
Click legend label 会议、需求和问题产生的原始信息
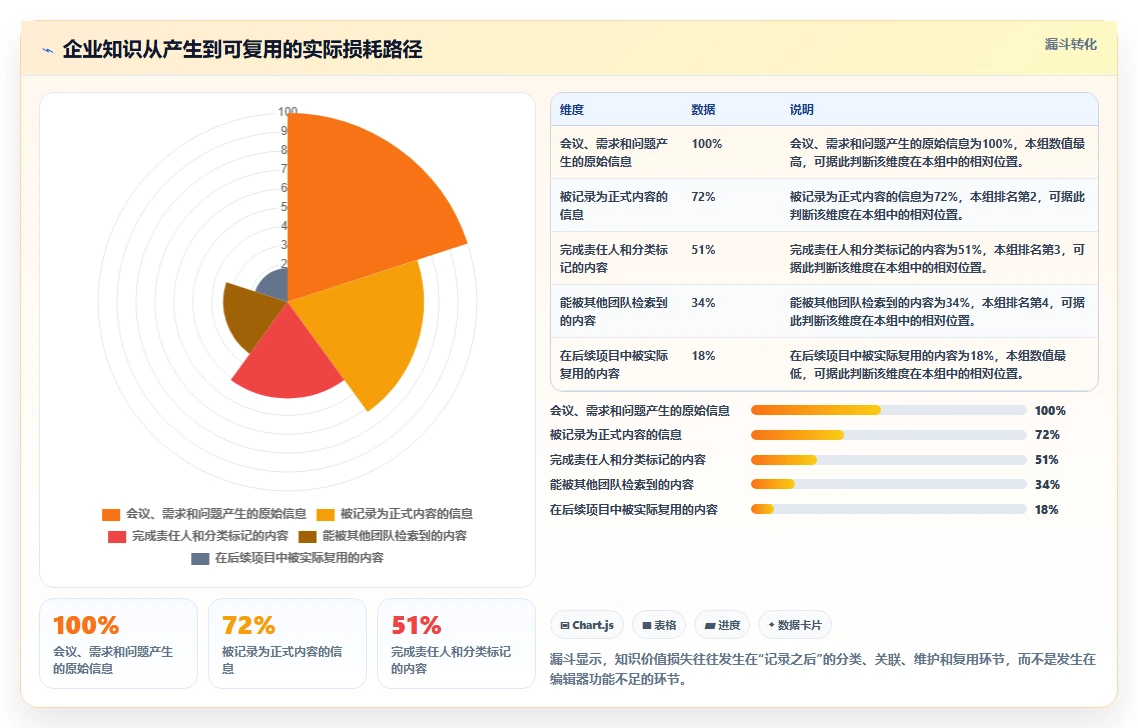pos(216,514)
